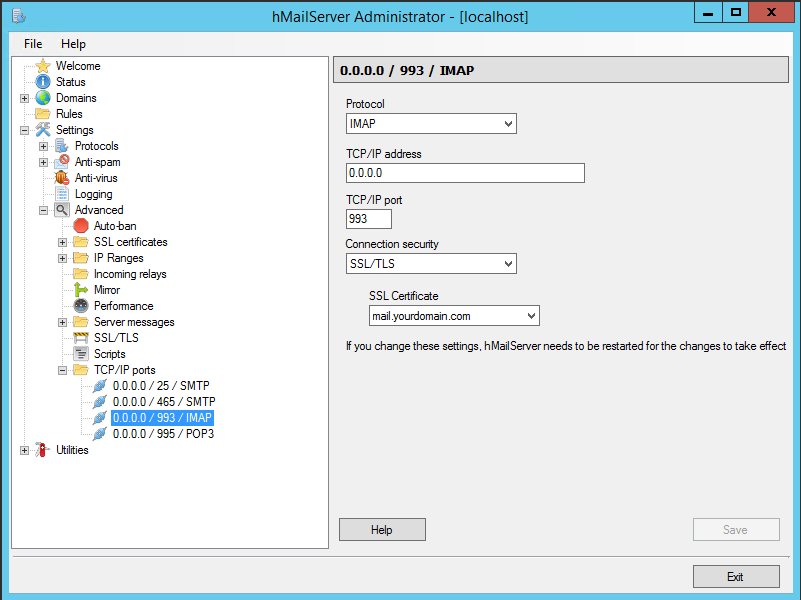Viewport: 801px width, 600px height.
Task: Select the Auto-ban tree item
Action: click(x=115, y=226)
